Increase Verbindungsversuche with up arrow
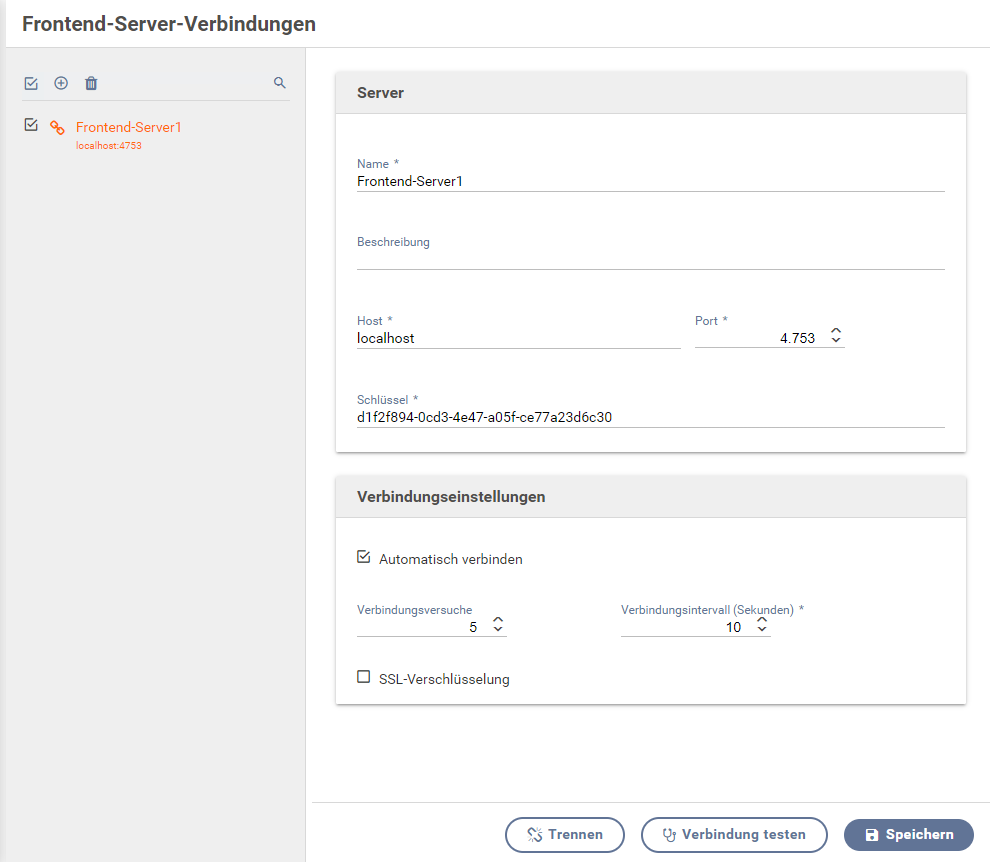The width and height of the screenshot is (990, 862). (498, 620)
